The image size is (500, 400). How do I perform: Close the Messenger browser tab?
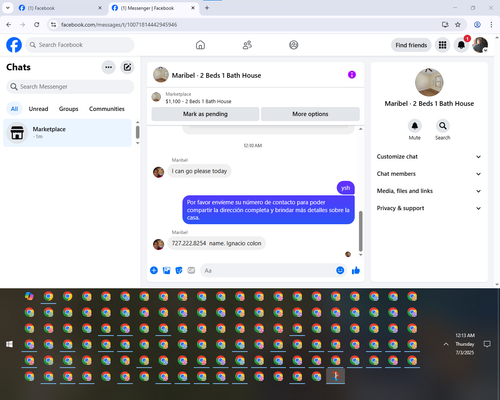pyautogui.click(x=193, y=8)
